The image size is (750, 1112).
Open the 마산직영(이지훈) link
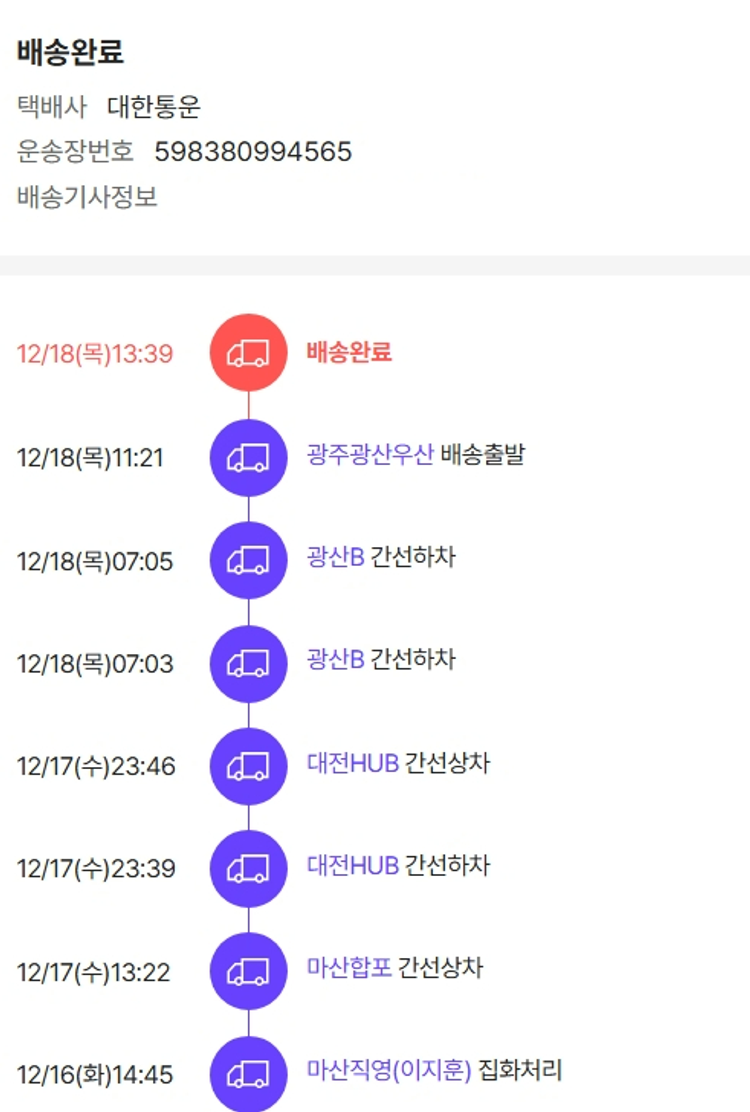388,1071
